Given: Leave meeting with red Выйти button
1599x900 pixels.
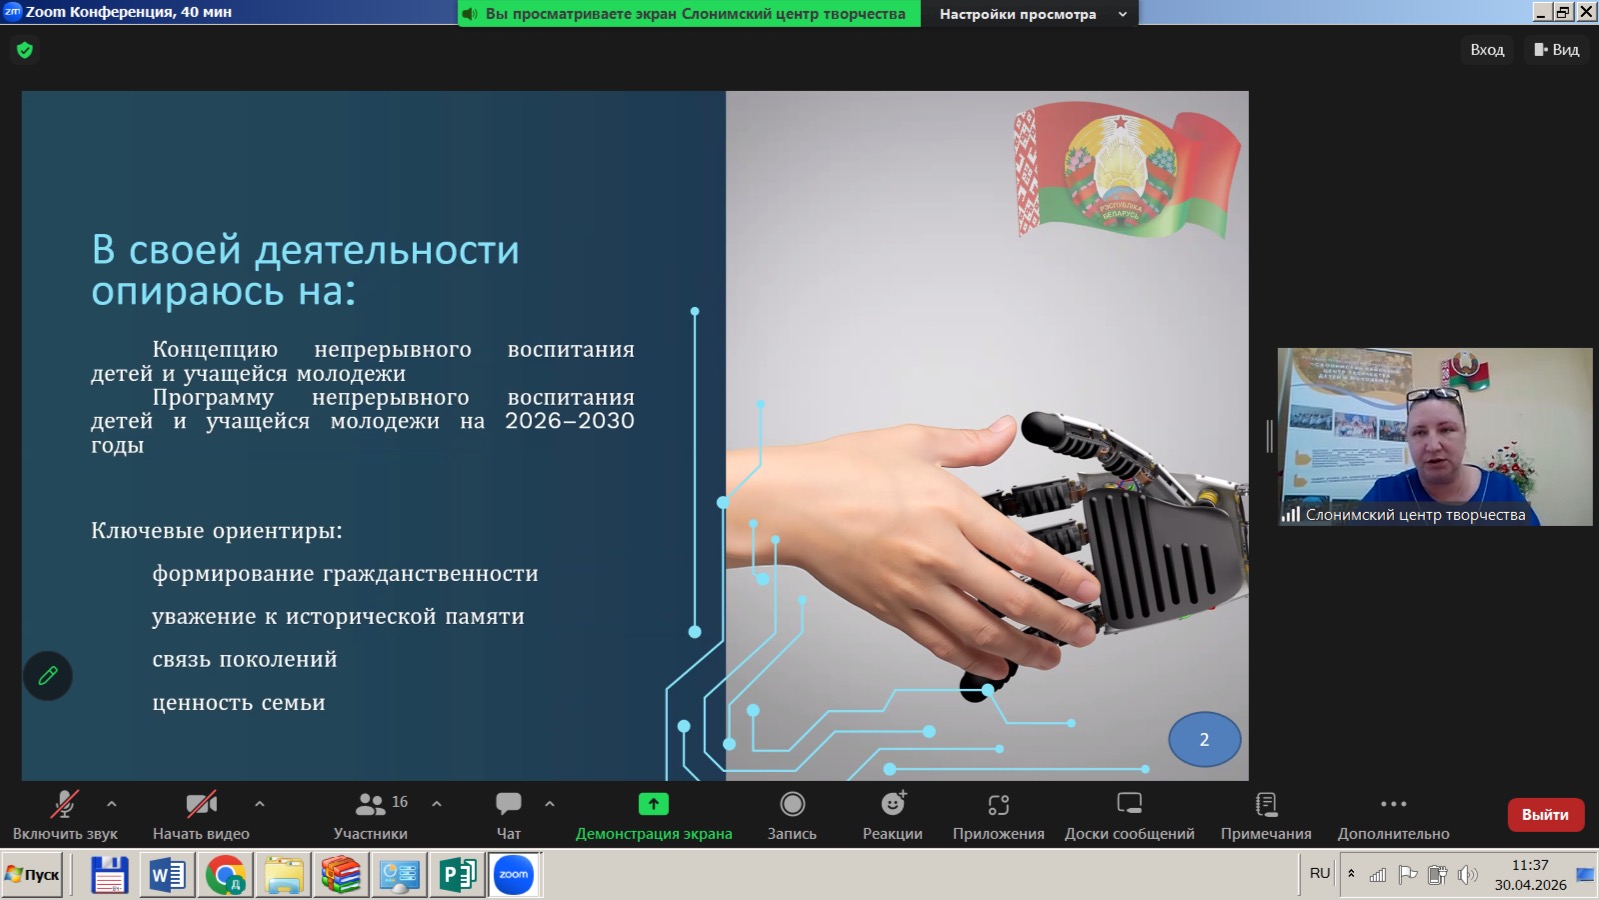Looking at the screenshot, I should coord(1545,815).
